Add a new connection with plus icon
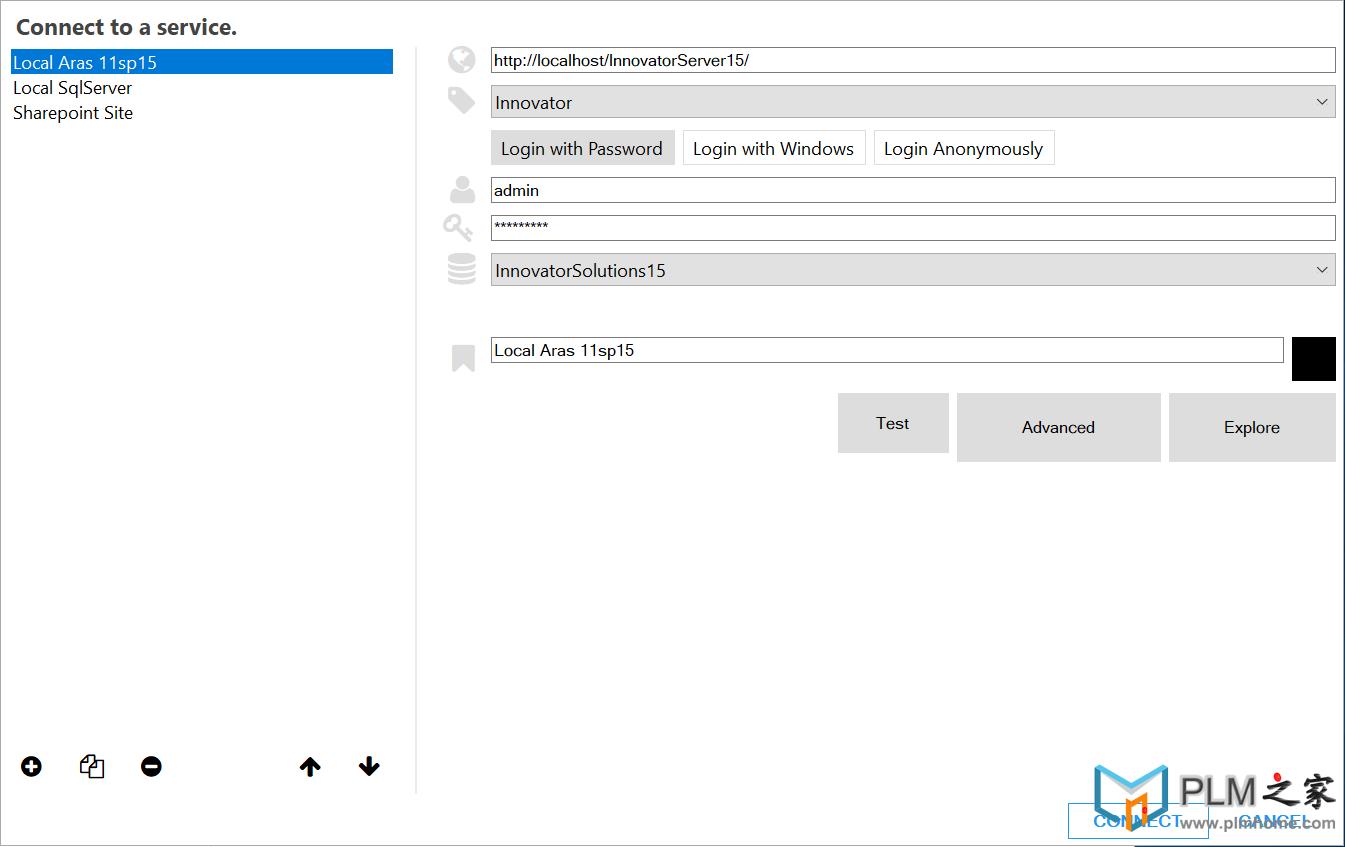The height and width of the screenshot is (847, 1345). (31, 767)
